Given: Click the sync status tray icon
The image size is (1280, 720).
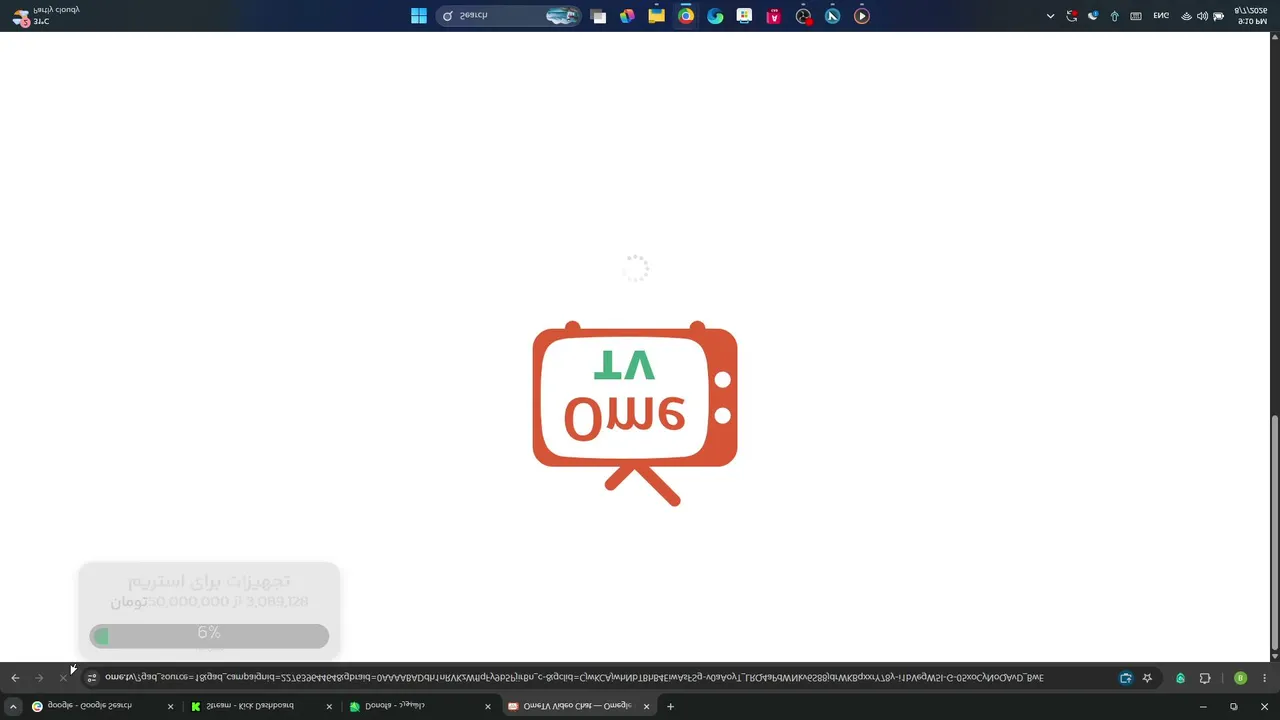Looking at the screenshot, I should 1072,16.
